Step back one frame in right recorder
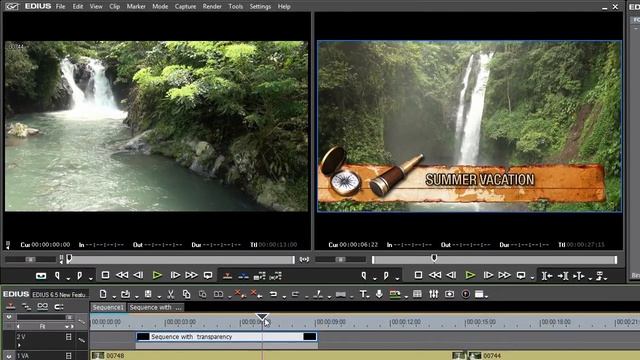The height and width of the screenshot is (360, 640). (x=451, y=275)
